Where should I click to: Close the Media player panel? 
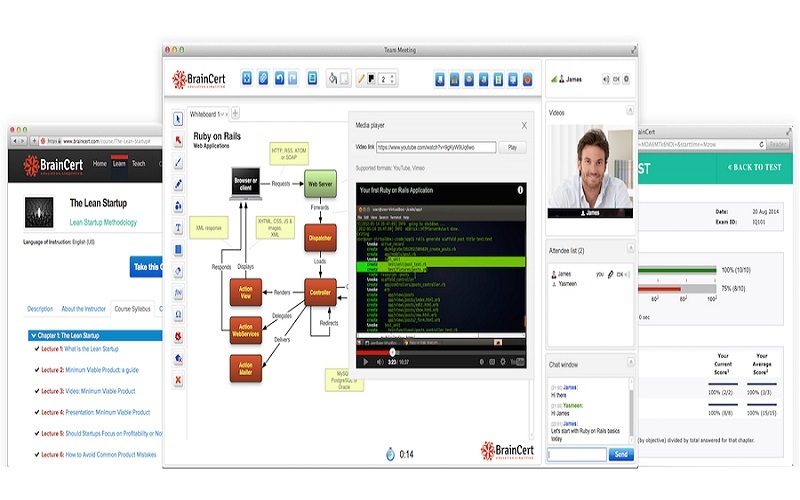click(524, 126)
